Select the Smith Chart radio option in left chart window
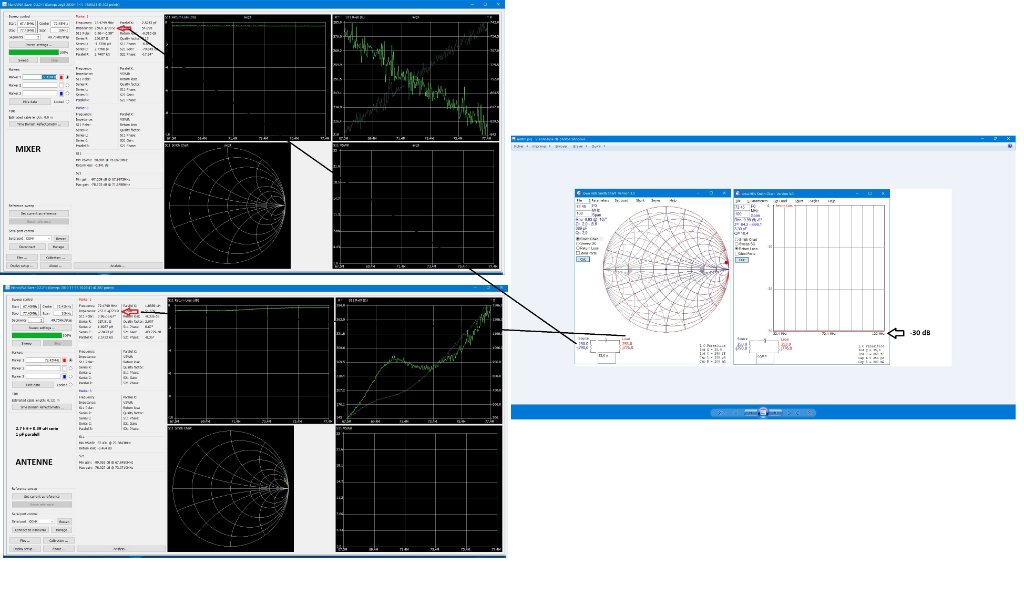Viewport: 1024px width, 595px height. click(x=578, y=239)
